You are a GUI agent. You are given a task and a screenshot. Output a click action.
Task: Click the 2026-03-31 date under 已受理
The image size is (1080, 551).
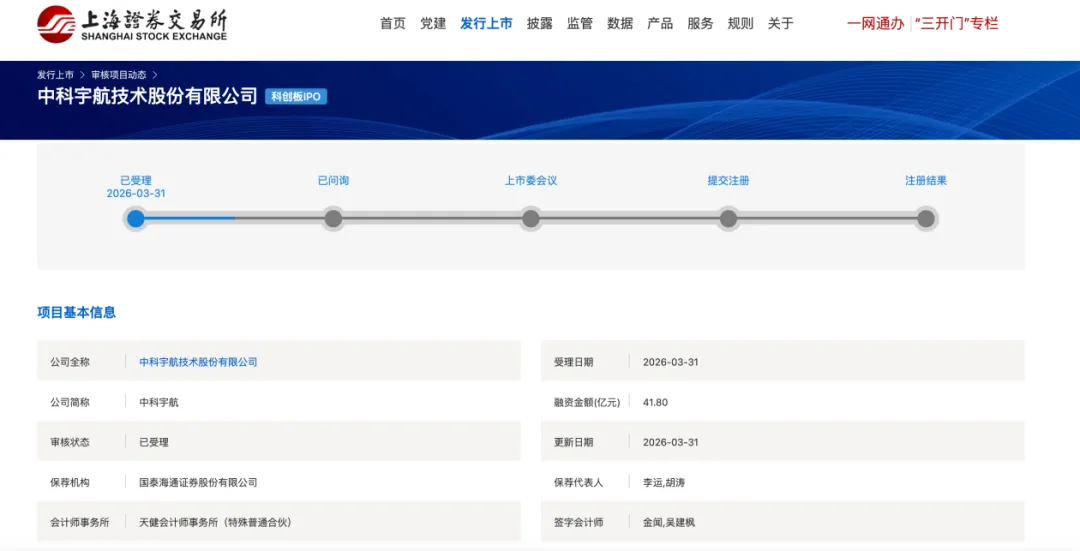[x=136, y=194]
